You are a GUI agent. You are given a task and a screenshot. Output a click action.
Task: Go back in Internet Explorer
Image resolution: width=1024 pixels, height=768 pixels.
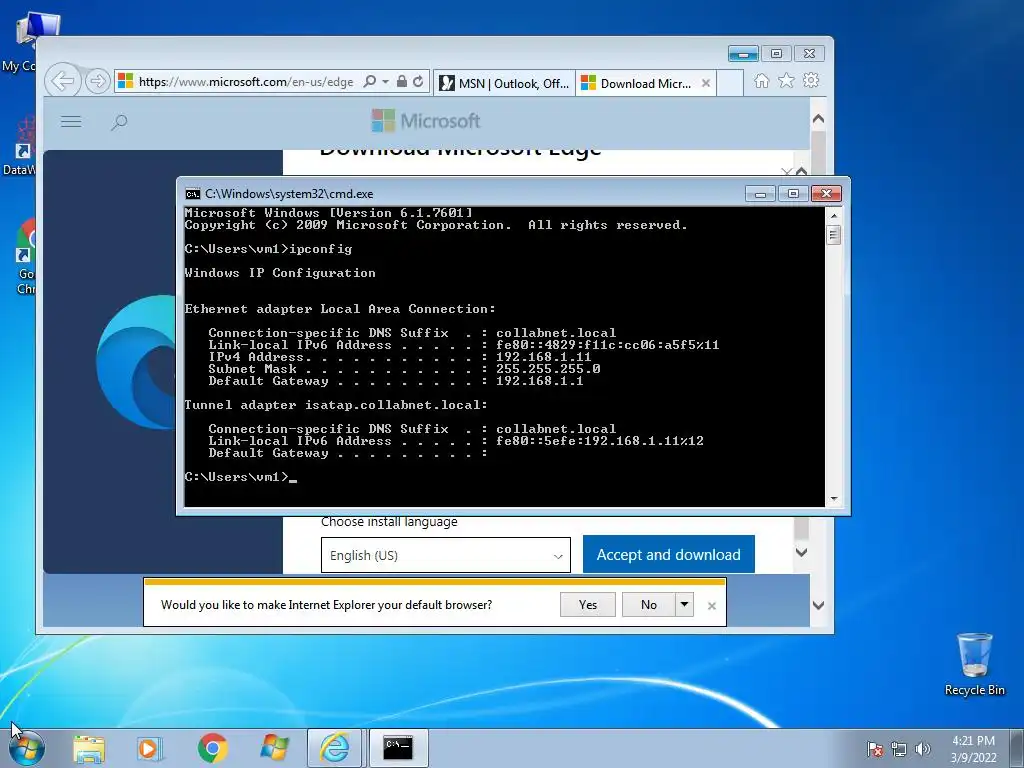pos(63,82)
